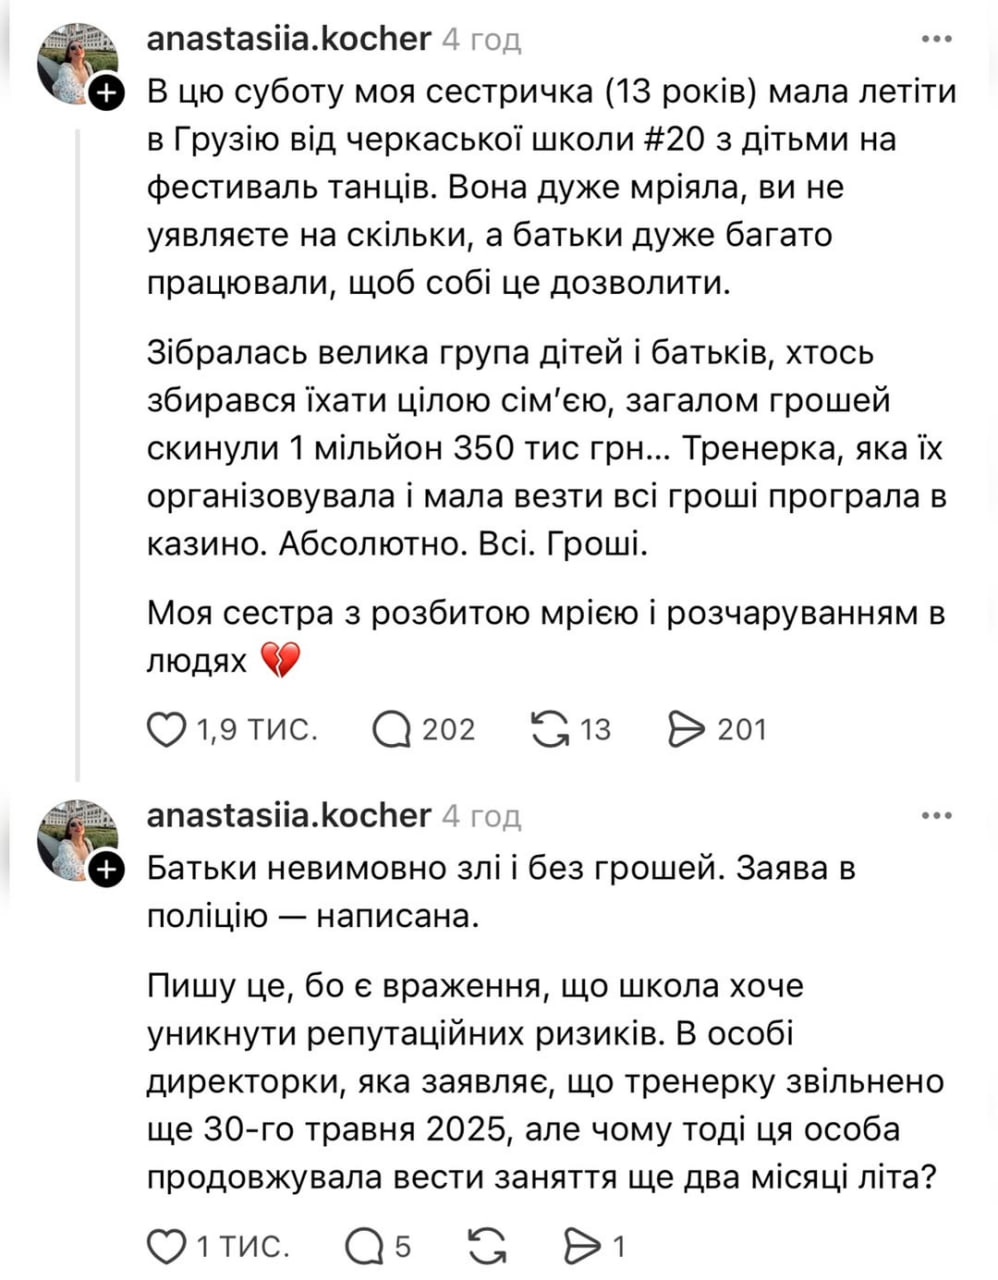Follow via plus badge on first avatar
This screenshot has width=998, height=1280.
click(106, 95)
